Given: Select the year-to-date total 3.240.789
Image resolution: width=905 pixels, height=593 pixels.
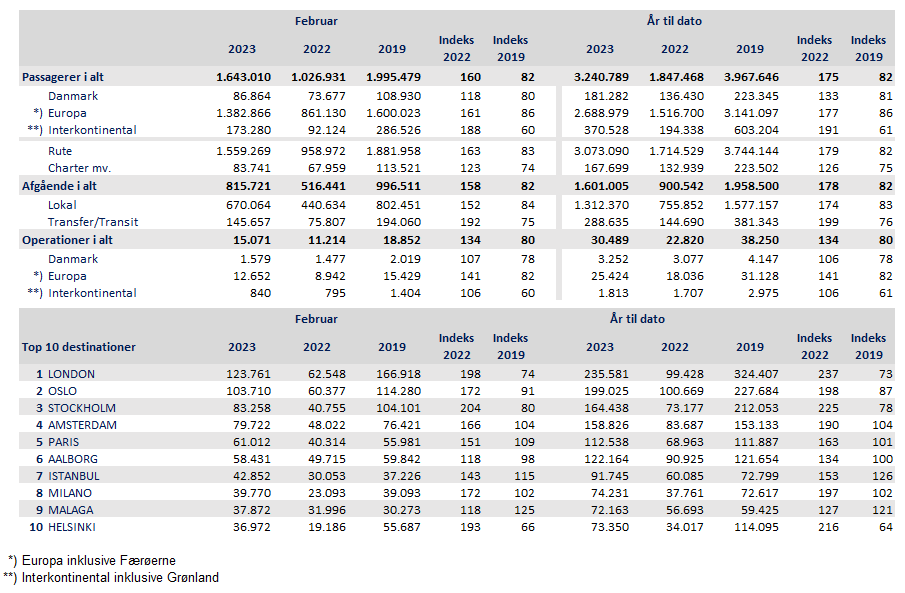Looking at the screenshot, I should click(601, 77).
